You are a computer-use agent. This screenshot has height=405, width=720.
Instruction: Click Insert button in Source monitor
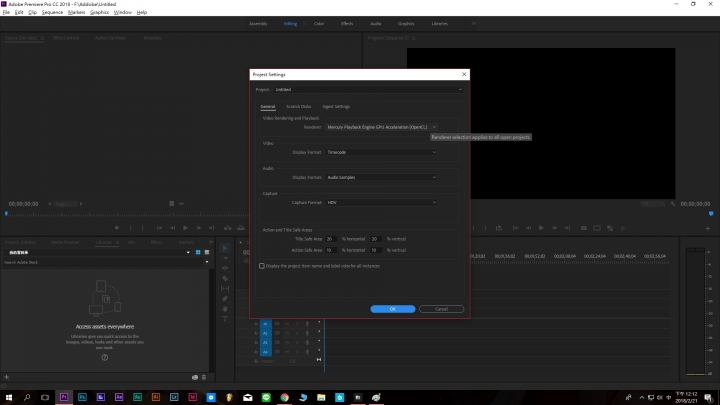pos(227,228)
